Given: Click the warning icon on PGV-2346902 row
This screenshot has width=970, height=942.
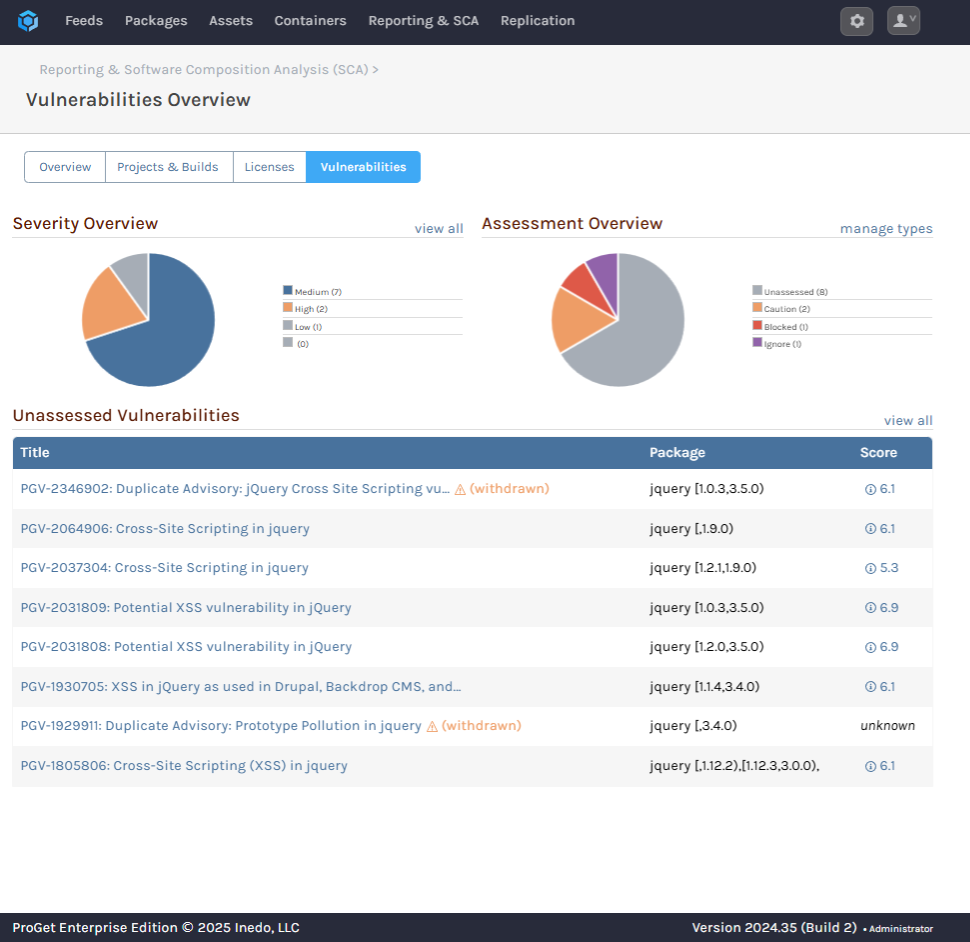Looking at the screenshot, I should pos(460,490).
